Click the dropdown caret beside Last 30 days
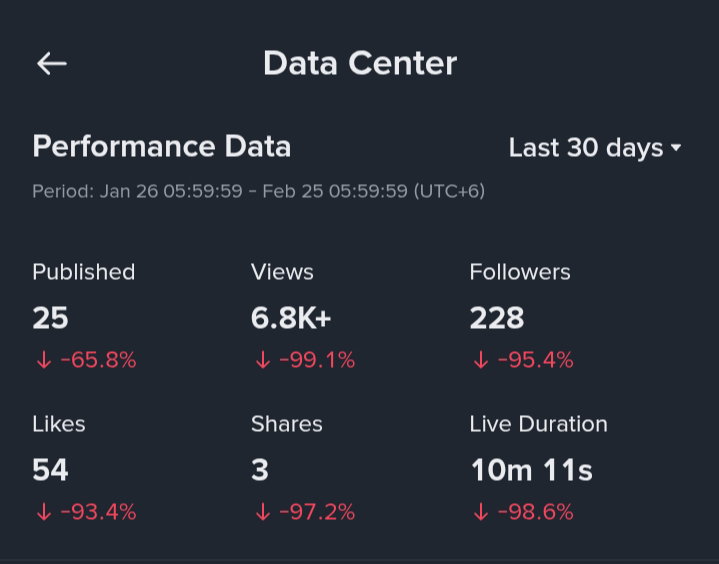Image resolution: width=719 pixels, height=564 pixels. coord(677,148)
